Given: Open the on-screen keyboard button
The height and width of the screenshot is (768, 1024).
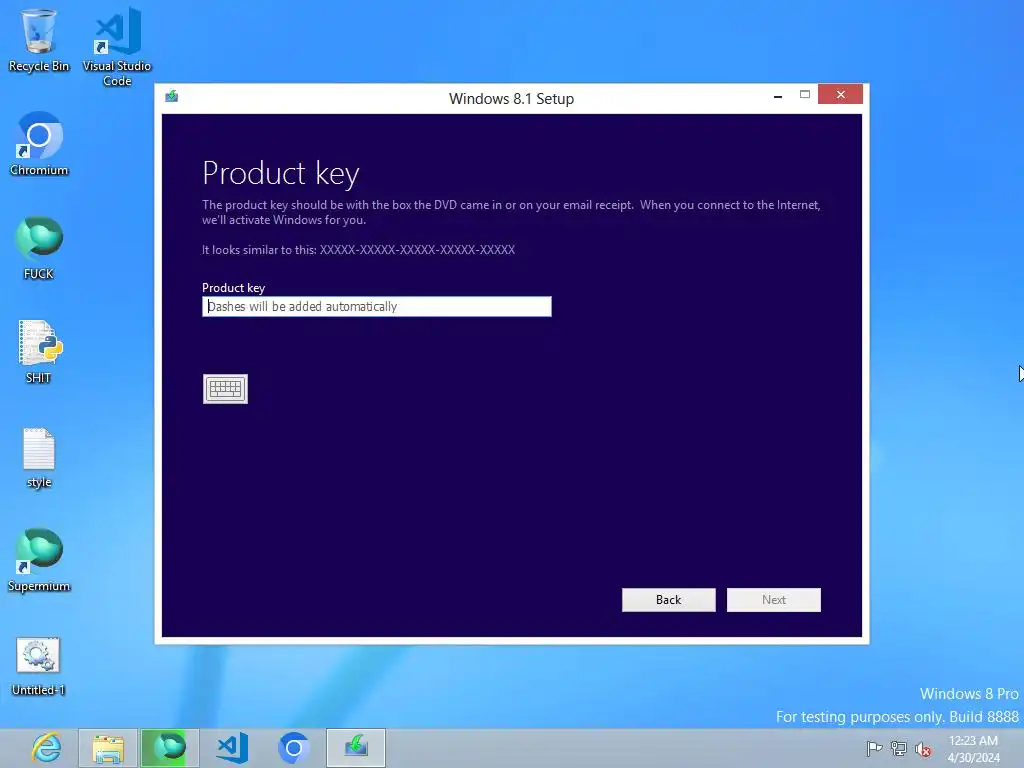Looking at the screenshot, I should click(225, 389).
